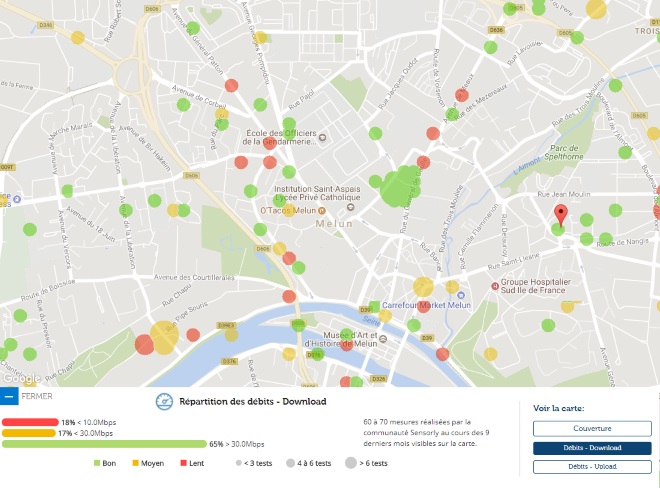Click the 'Voir la carte:' heading
Screen dimensions: 660x488
pos(559,408)
